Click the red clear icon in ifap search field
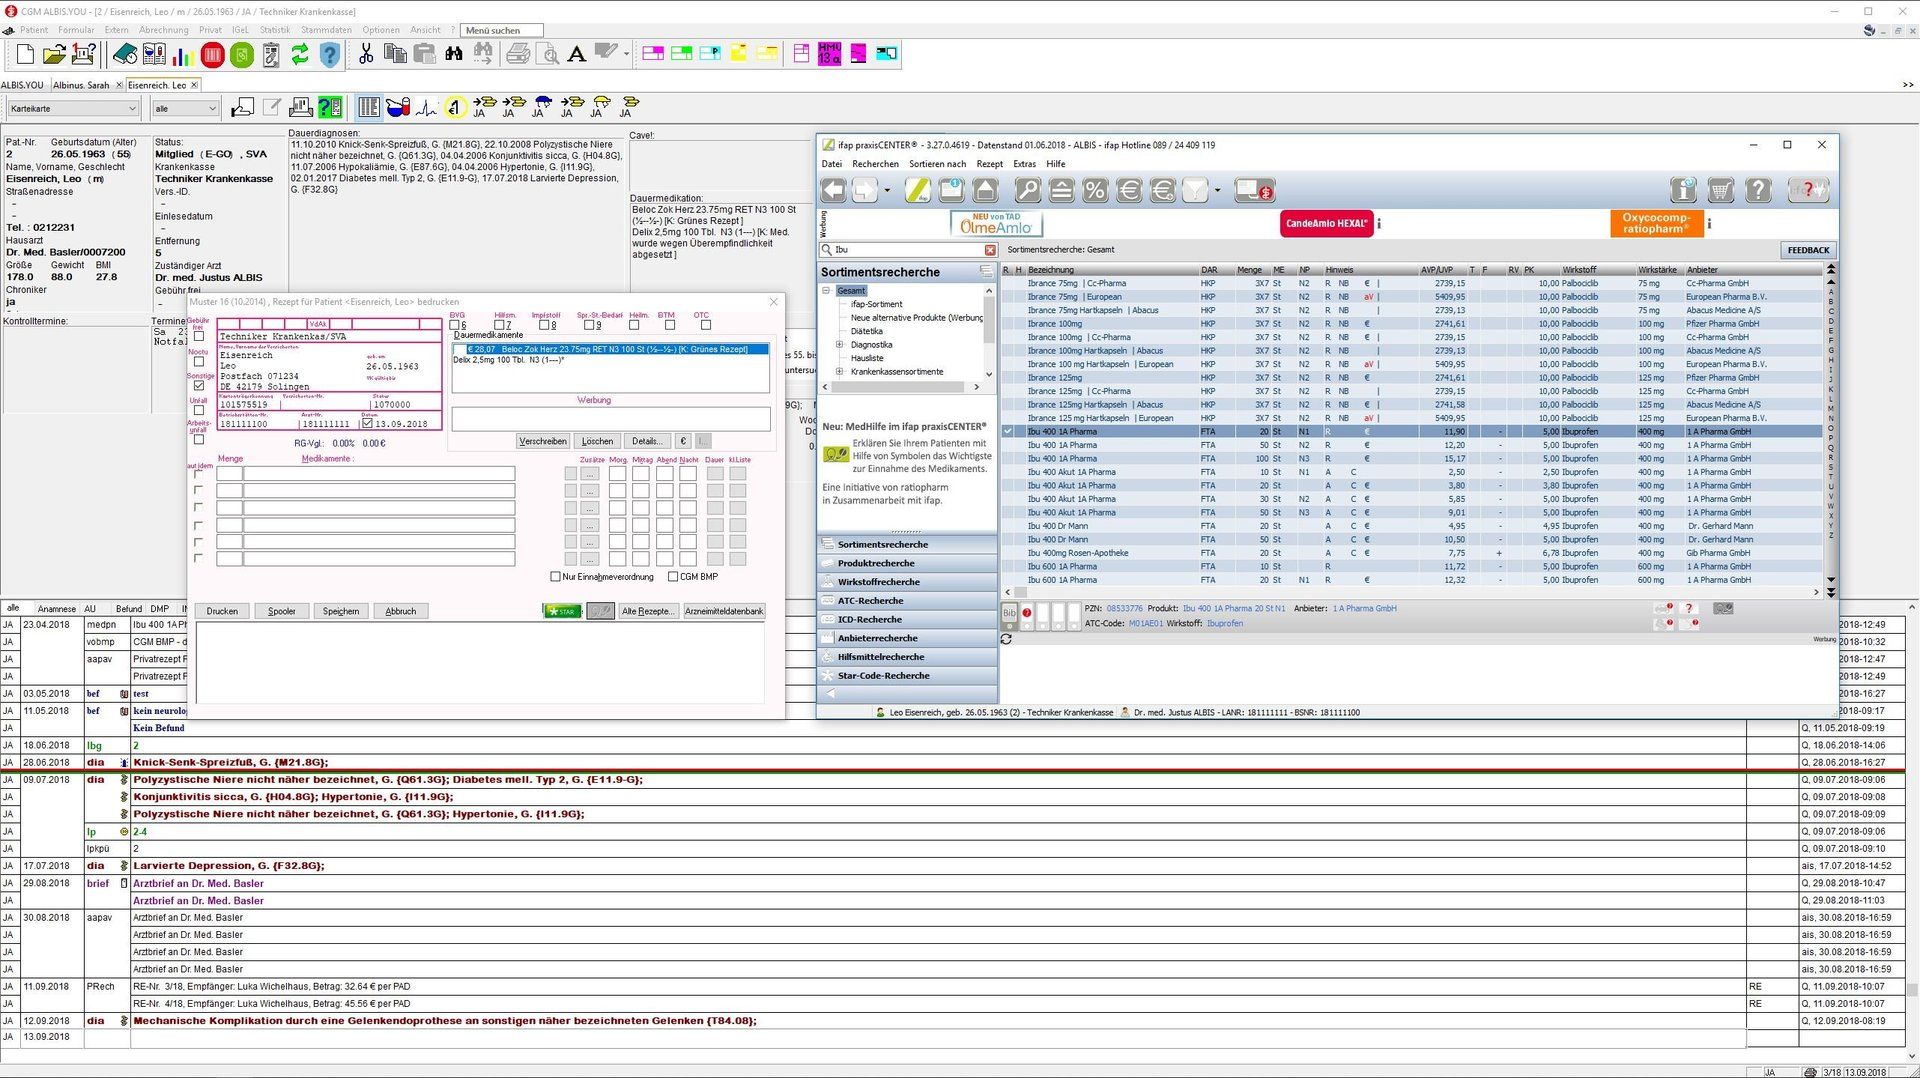The width and height of the screenshot is (1920, 1078). point(990,250)
